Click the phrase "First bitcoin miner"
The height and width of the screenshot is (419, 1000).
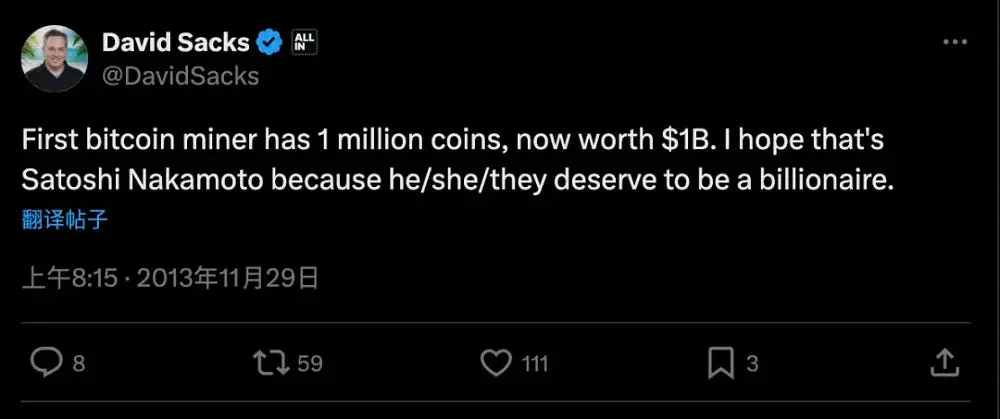(118, 142)
